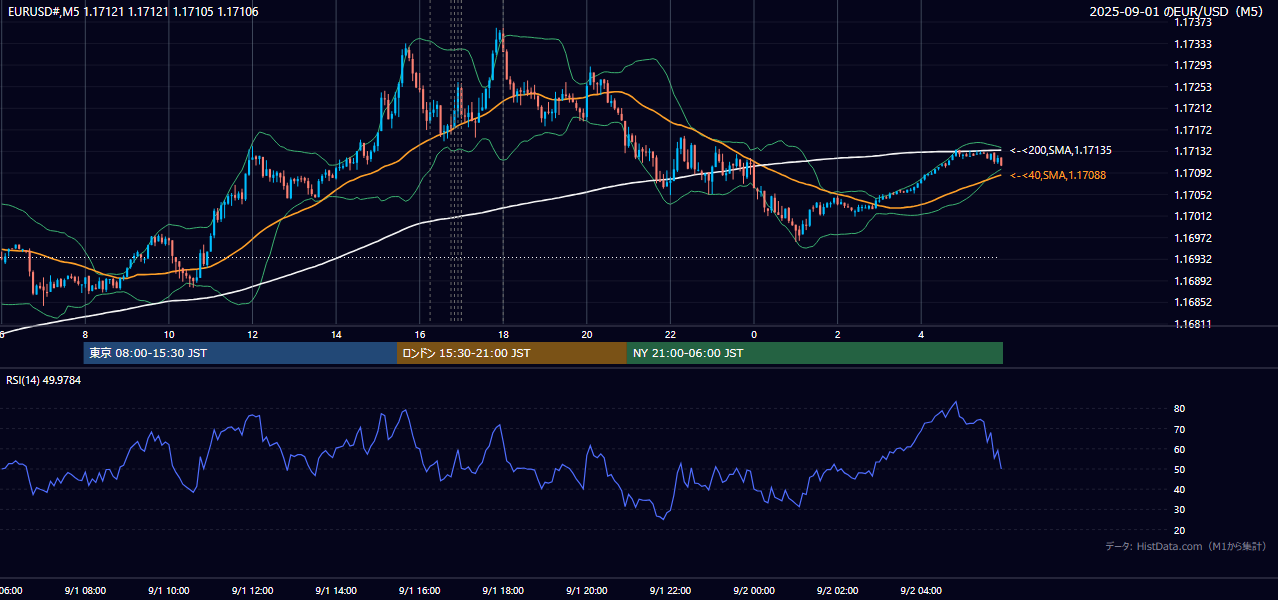Click price axis value 1.17373

[1193, 23]
